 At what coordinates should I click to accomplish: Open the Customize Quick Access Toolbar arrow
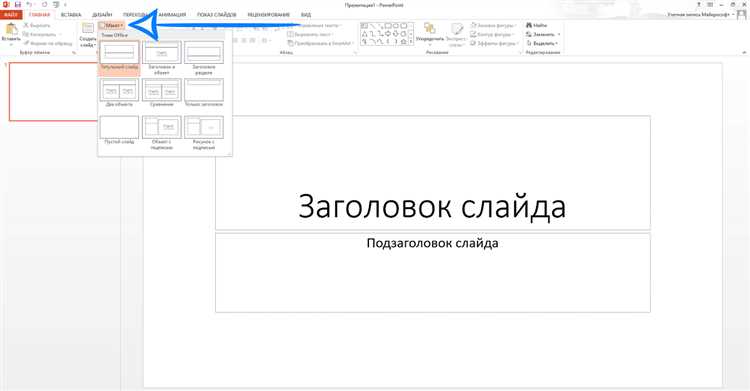[66, 4]
